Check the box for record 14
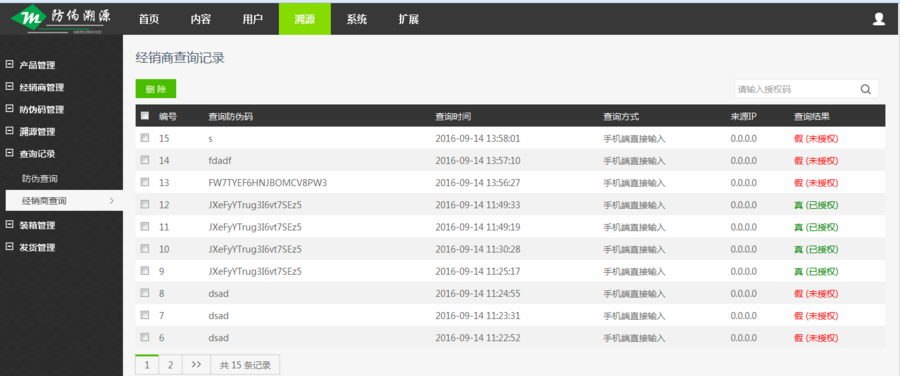This screenshot has width=900, height=376. click(x=145, y=160)
